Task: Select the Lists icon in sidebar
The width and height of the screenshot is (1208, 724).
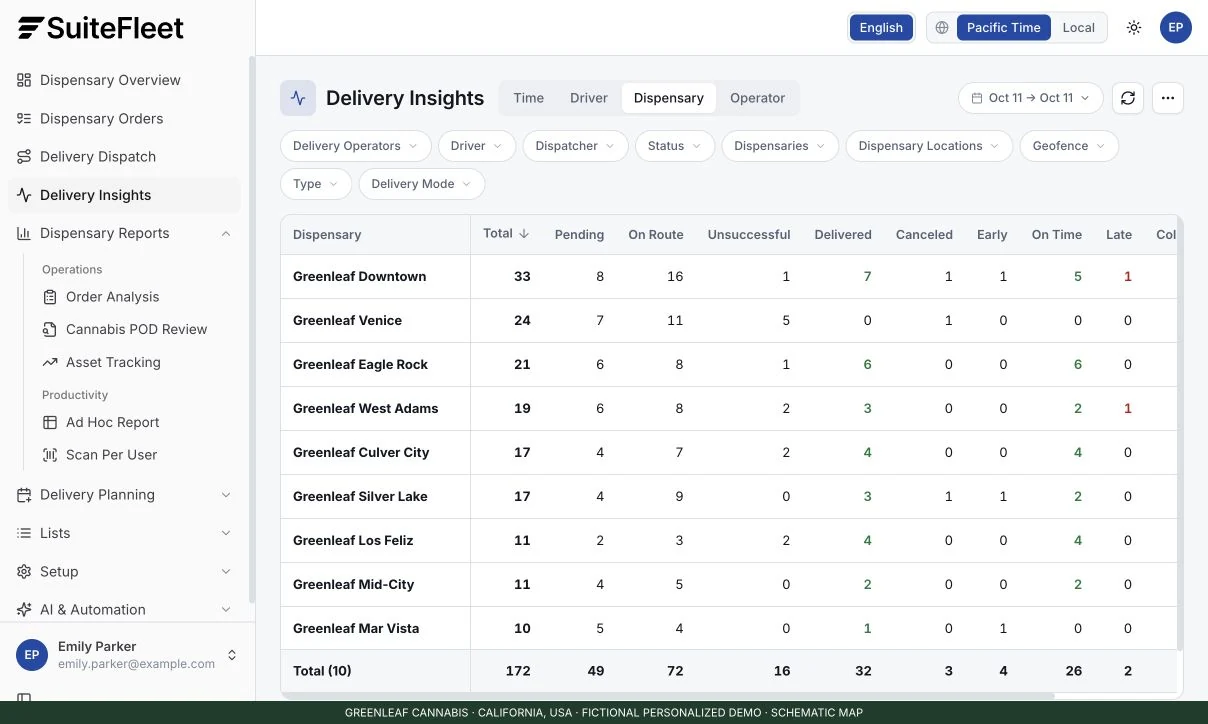Action: click(24, 533)
